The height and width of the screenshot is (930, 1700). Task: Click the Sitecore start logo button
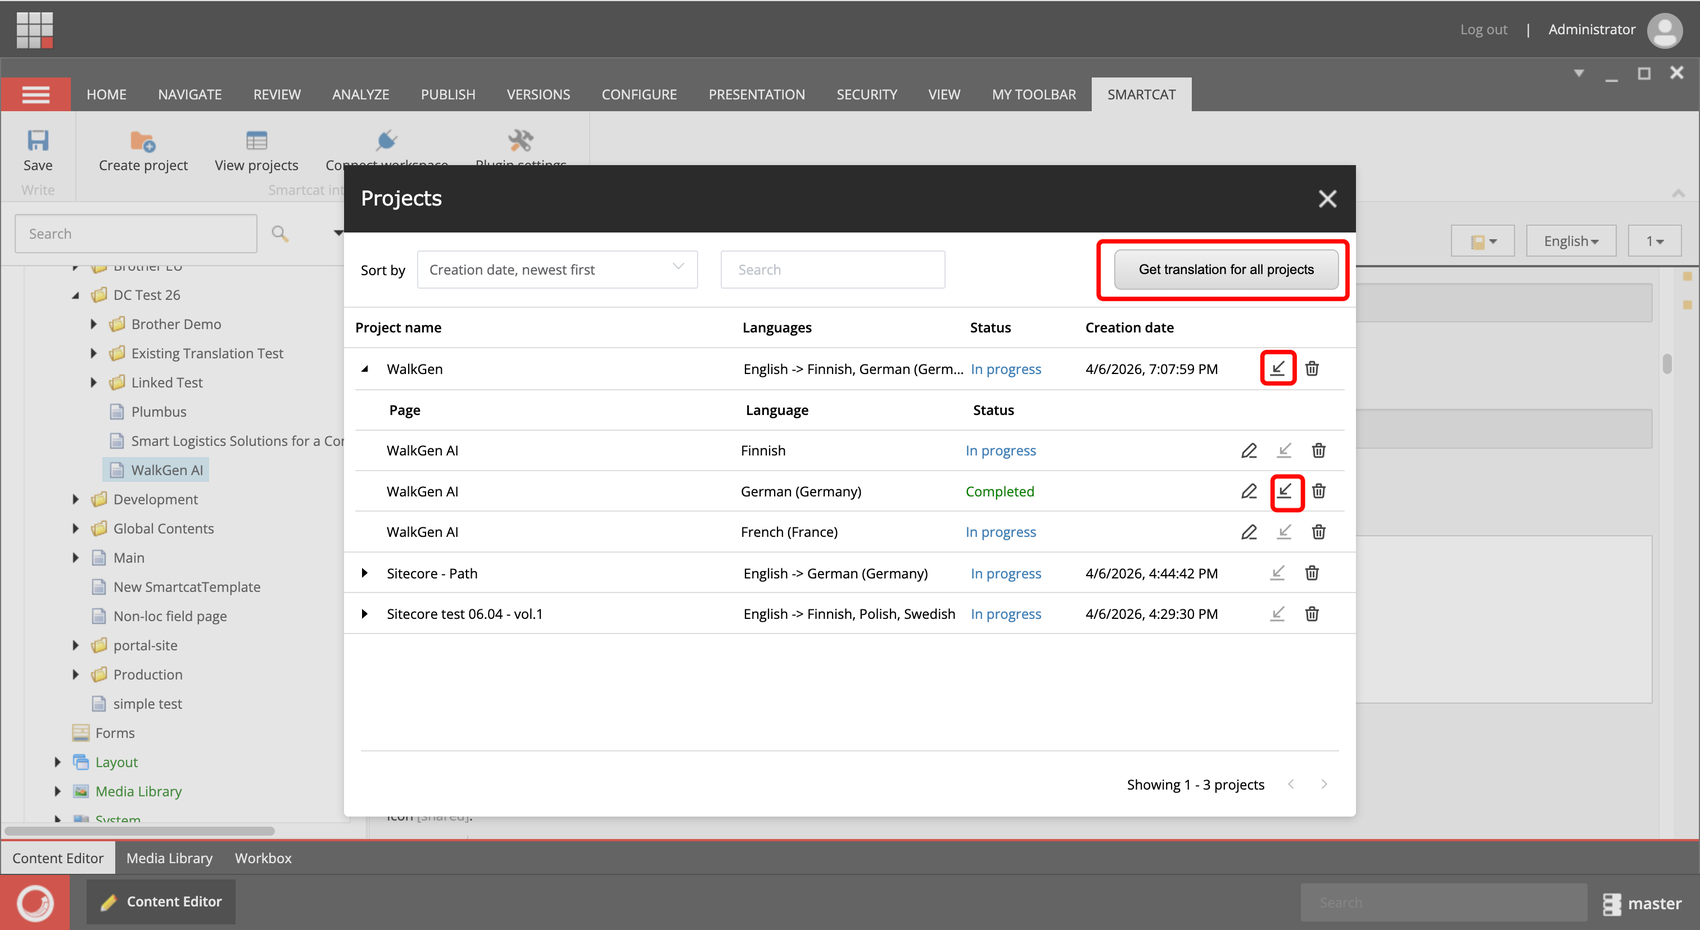tap(35, 903)
